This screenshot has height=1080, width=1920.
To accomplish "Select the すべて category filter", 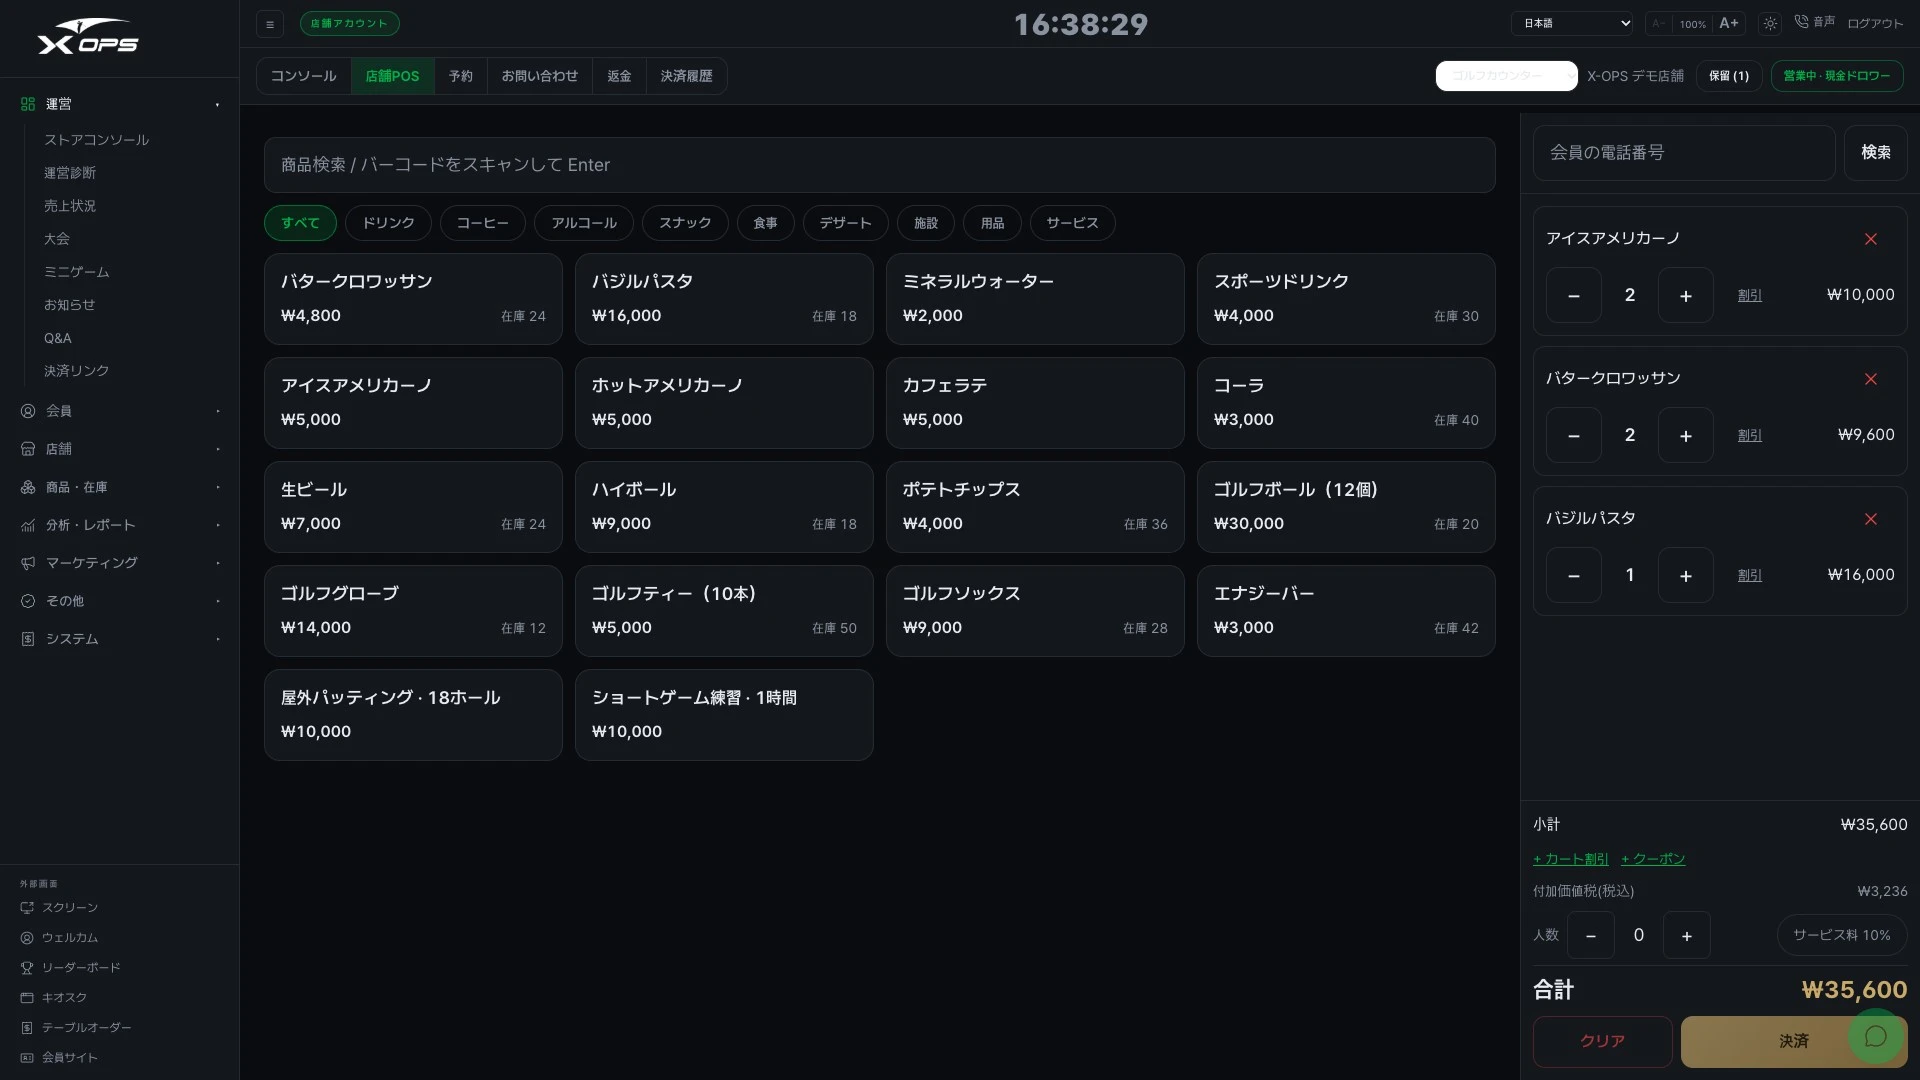I will point(300,223).
